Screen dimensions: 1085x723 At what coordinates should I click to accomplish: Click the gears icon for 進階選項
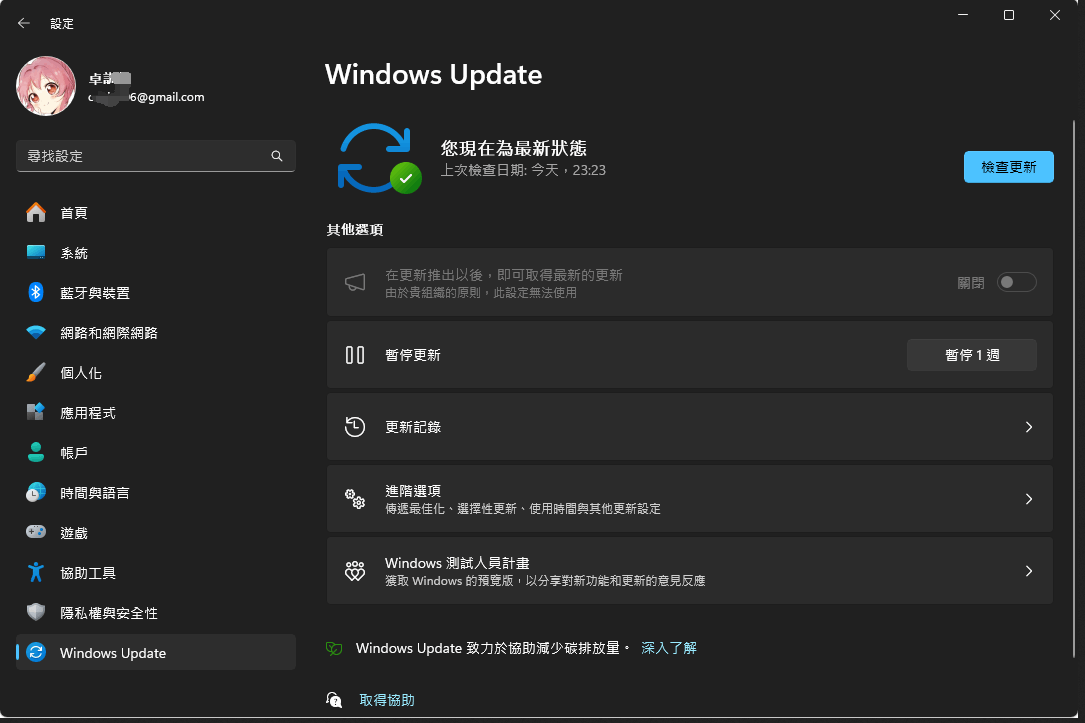pos(355,499)
